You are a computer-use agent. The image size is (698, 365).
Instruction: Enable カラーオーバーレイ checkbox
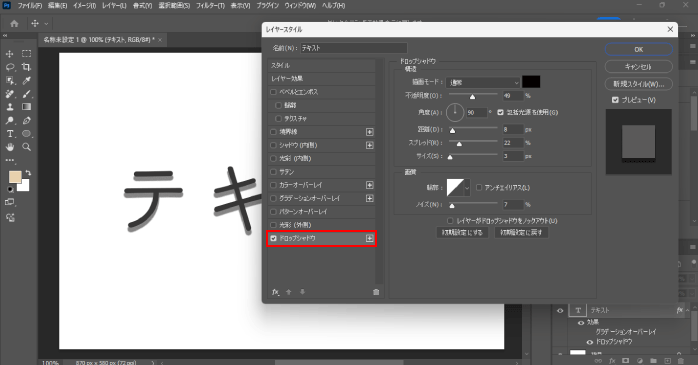(273, 185)
